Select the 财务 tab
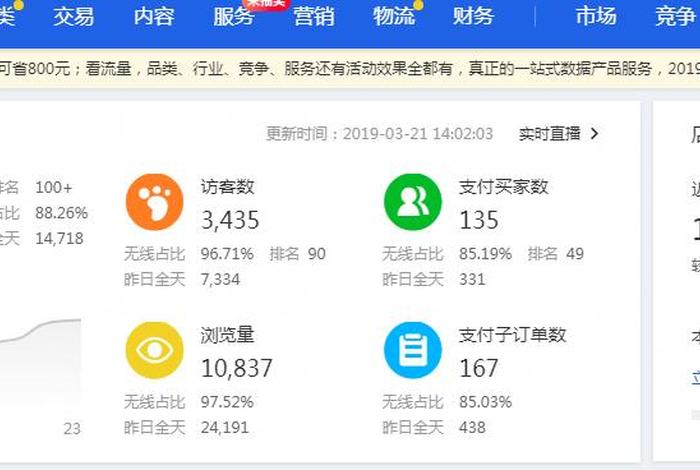 [474, 17]
